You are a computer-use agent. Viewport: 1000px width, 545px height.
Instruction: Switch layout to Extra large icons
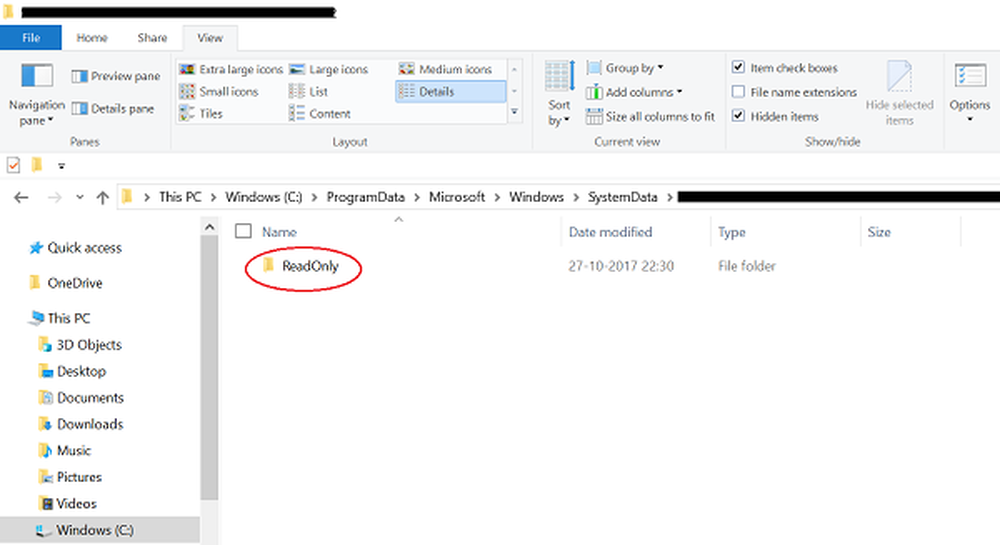click(231, 69)
